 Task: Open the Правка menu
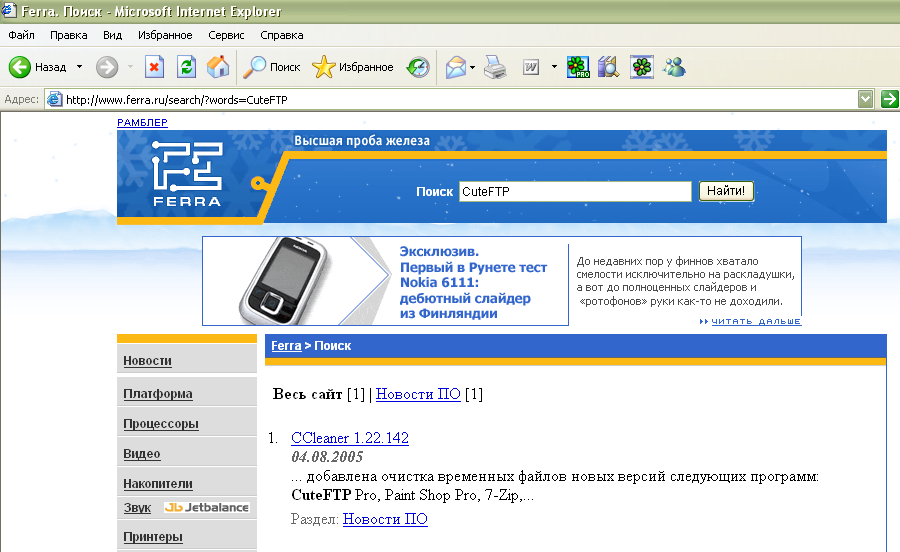click(68, 35)
